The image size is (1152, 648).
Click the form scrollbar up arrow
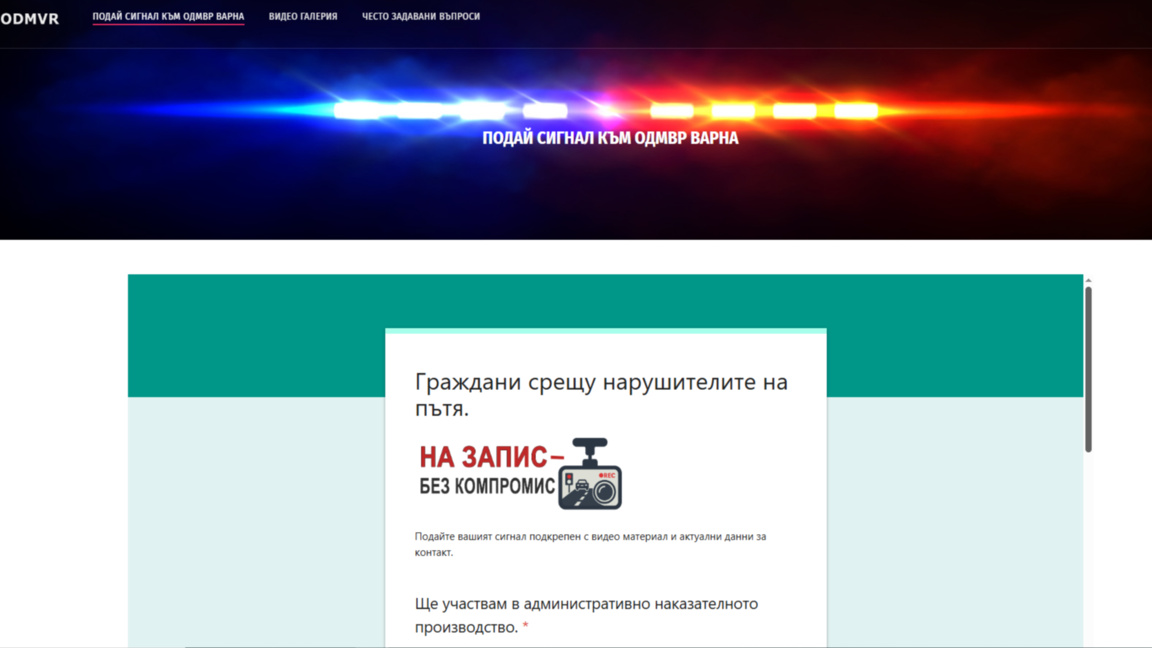click(x=1088, y=280)
